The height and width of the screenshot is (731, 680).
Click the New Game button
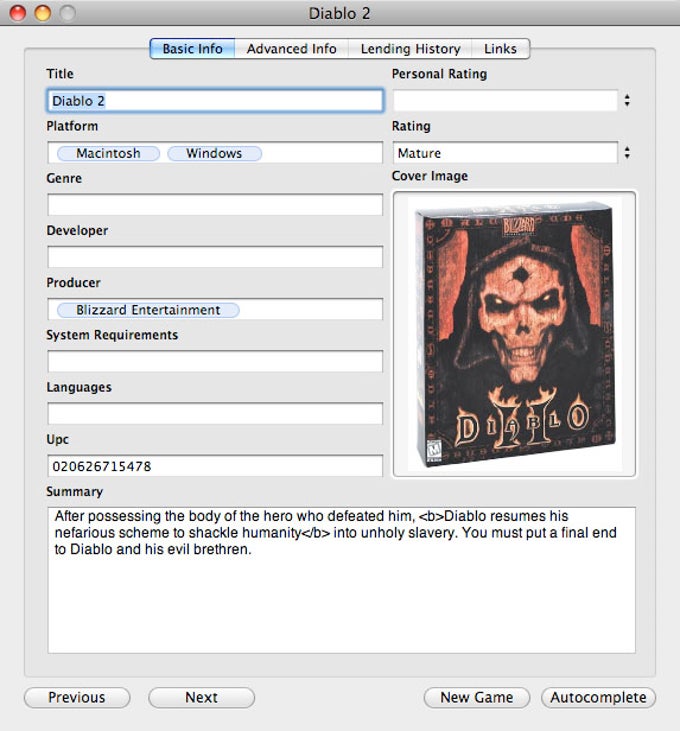click(477, 697)
